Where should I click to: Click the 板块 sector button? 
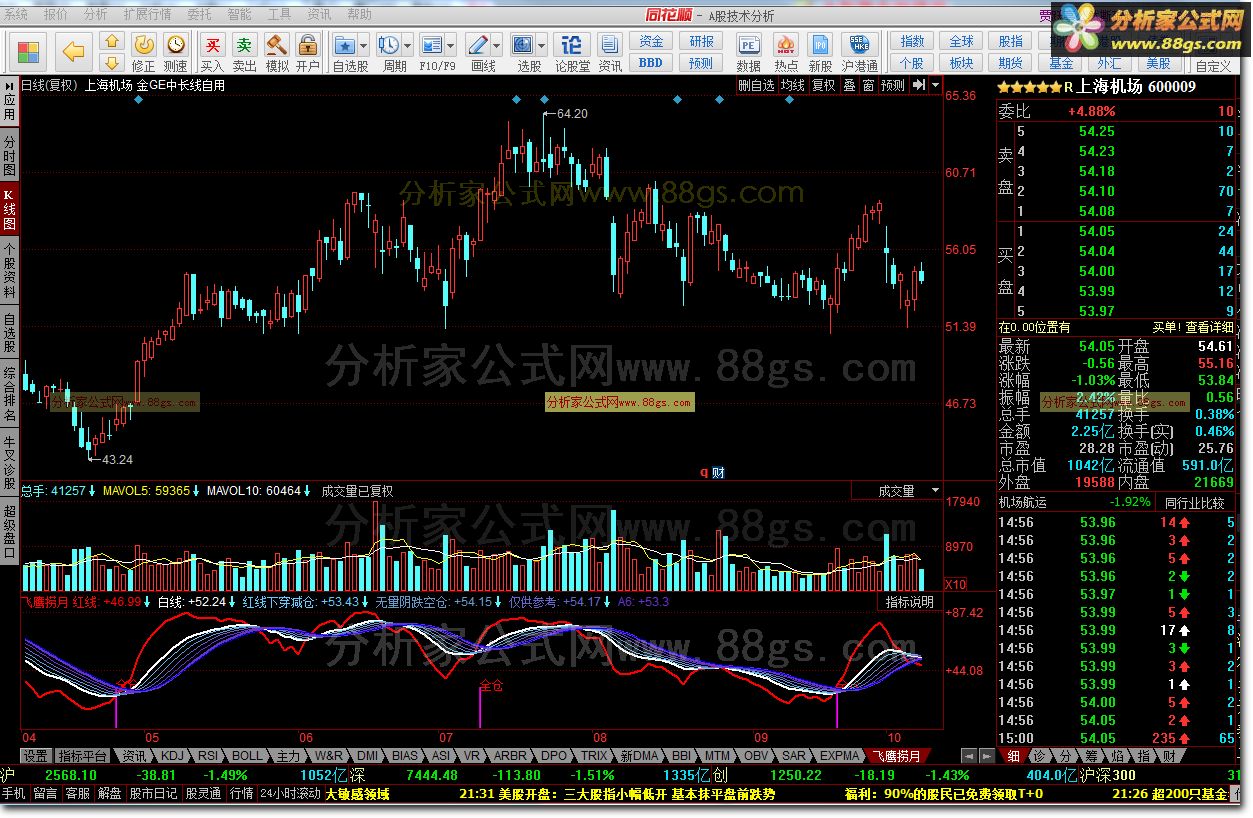coord(961,63)
